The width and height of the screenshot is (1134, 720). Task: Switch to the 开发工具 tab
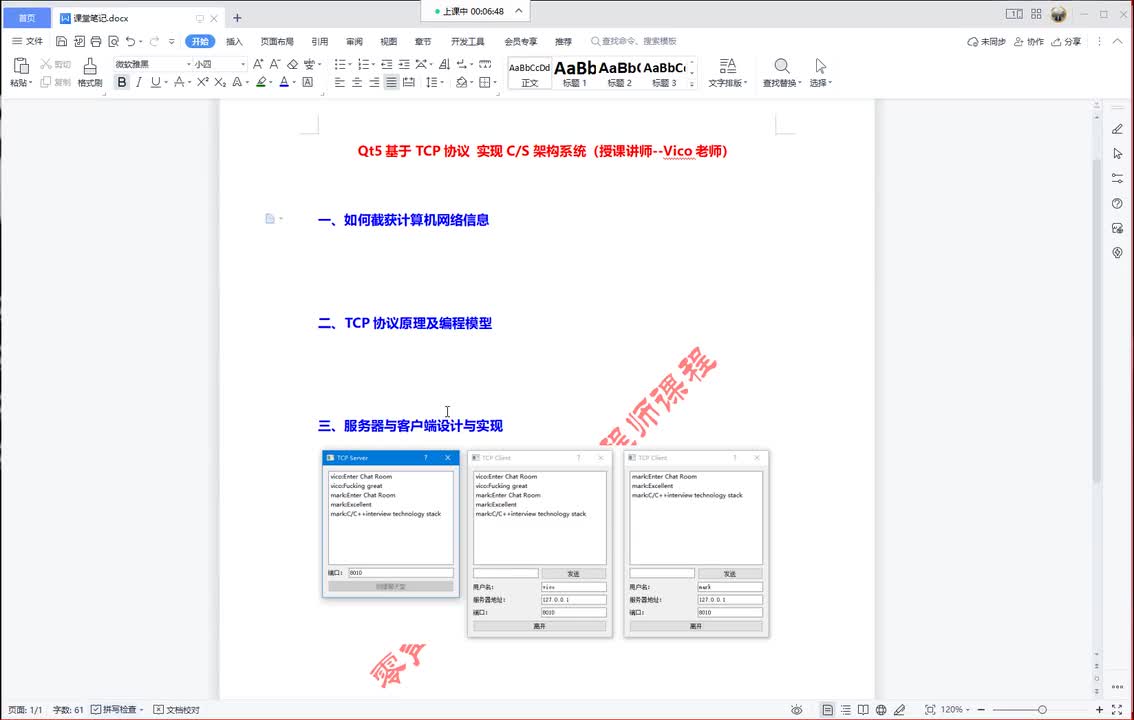pyautogui.click(x=468, y=41)
